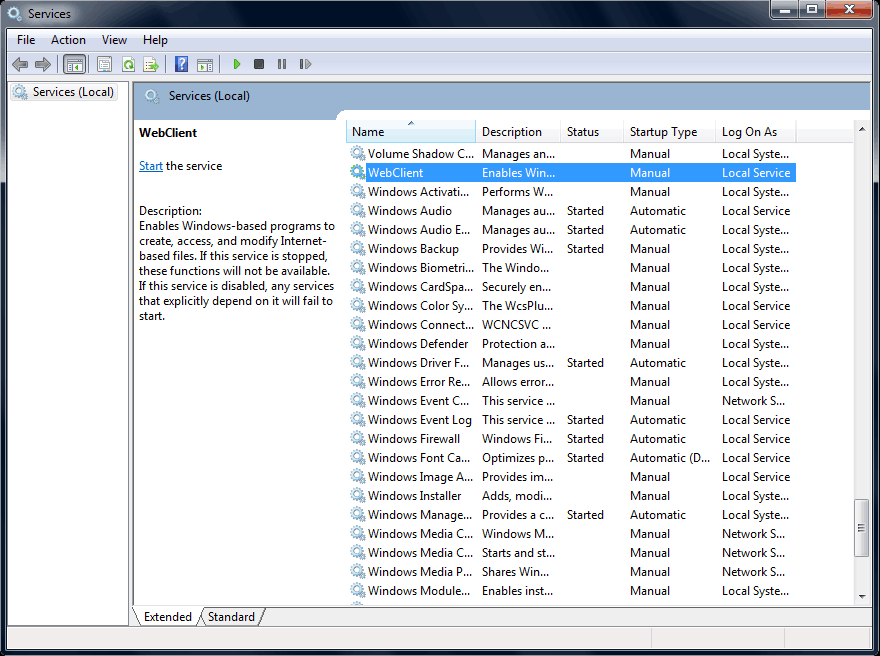The height and width of the screenshot is (656, 880).
Task: Click the Refresh toolbar icon
Action: tap(128, 64)
